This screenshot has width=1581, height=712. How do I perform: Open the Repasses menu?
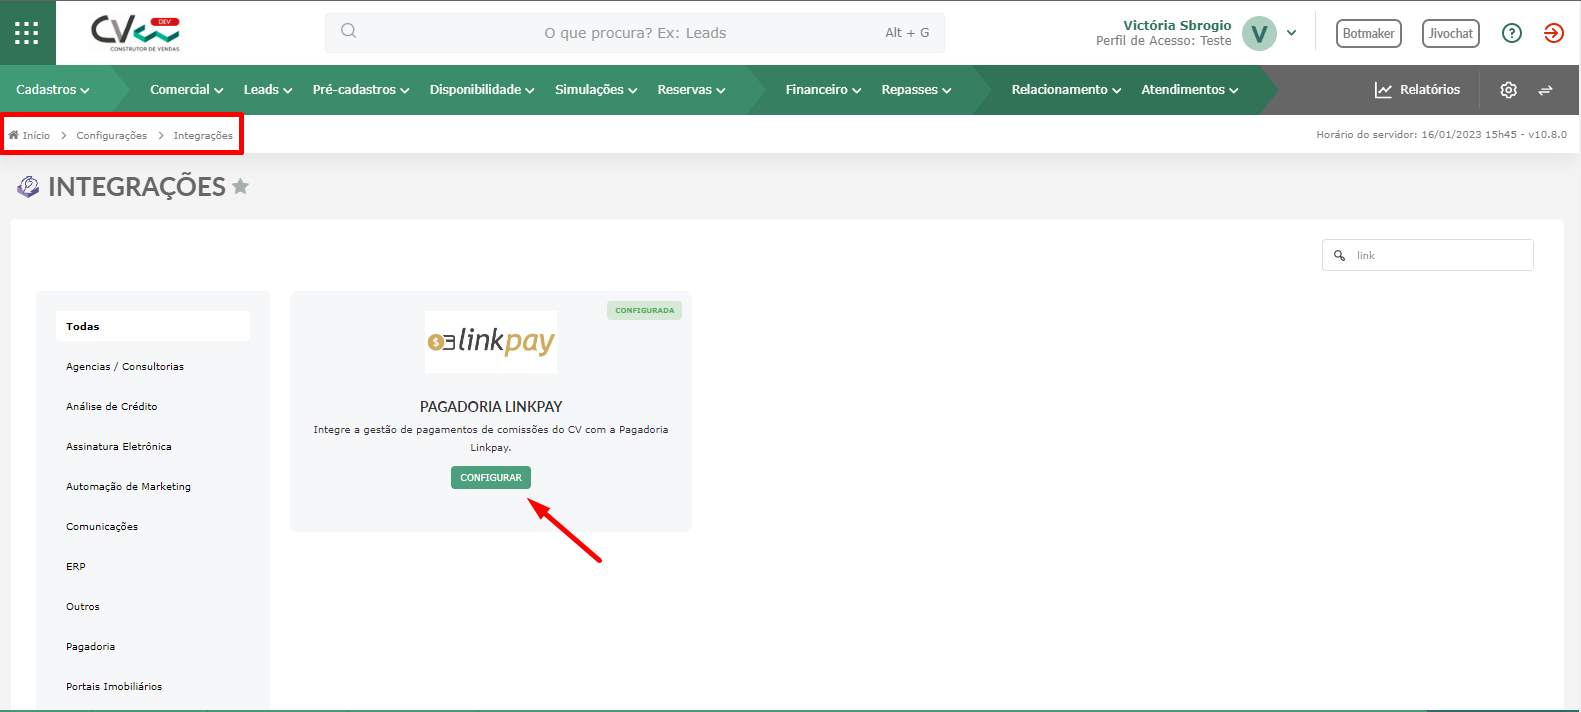coord(916,90)
